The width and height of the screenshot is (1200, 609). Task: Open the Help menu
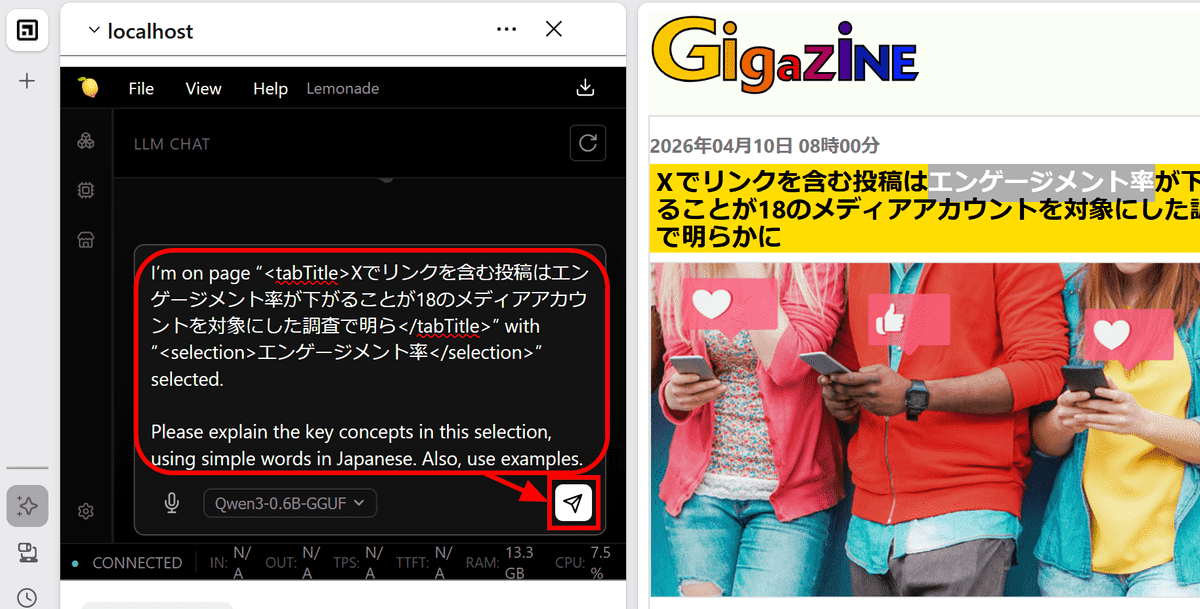[x=270, y=88]
